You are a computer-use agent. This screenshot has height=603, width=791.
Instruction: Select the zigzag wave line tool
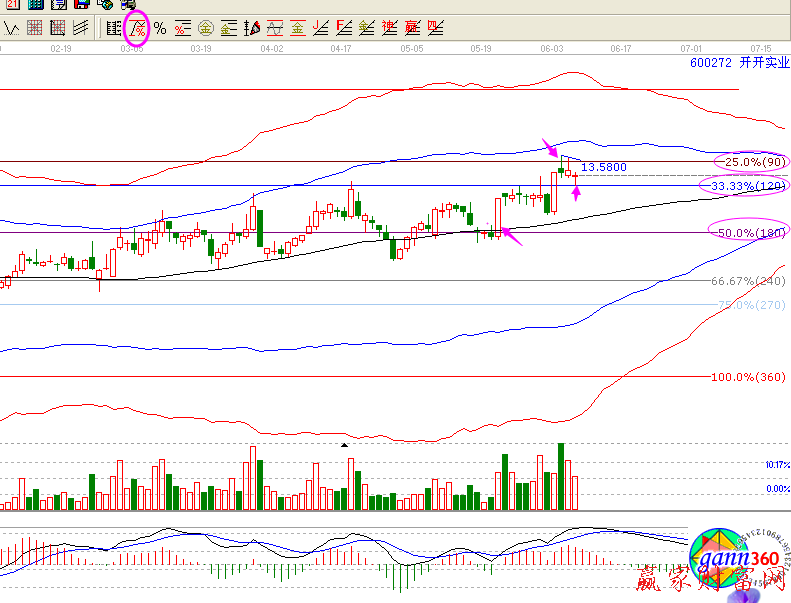pos(12,28)
